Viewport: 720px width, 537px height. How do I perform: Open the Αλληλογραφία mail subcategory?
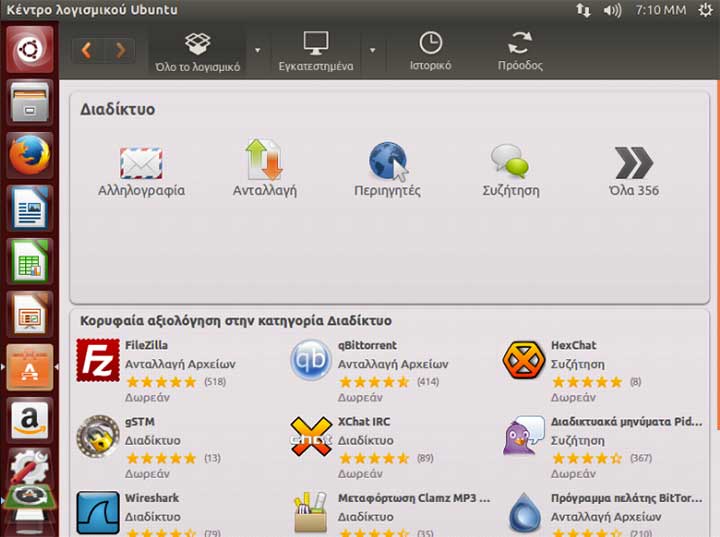tap(141, 171)
